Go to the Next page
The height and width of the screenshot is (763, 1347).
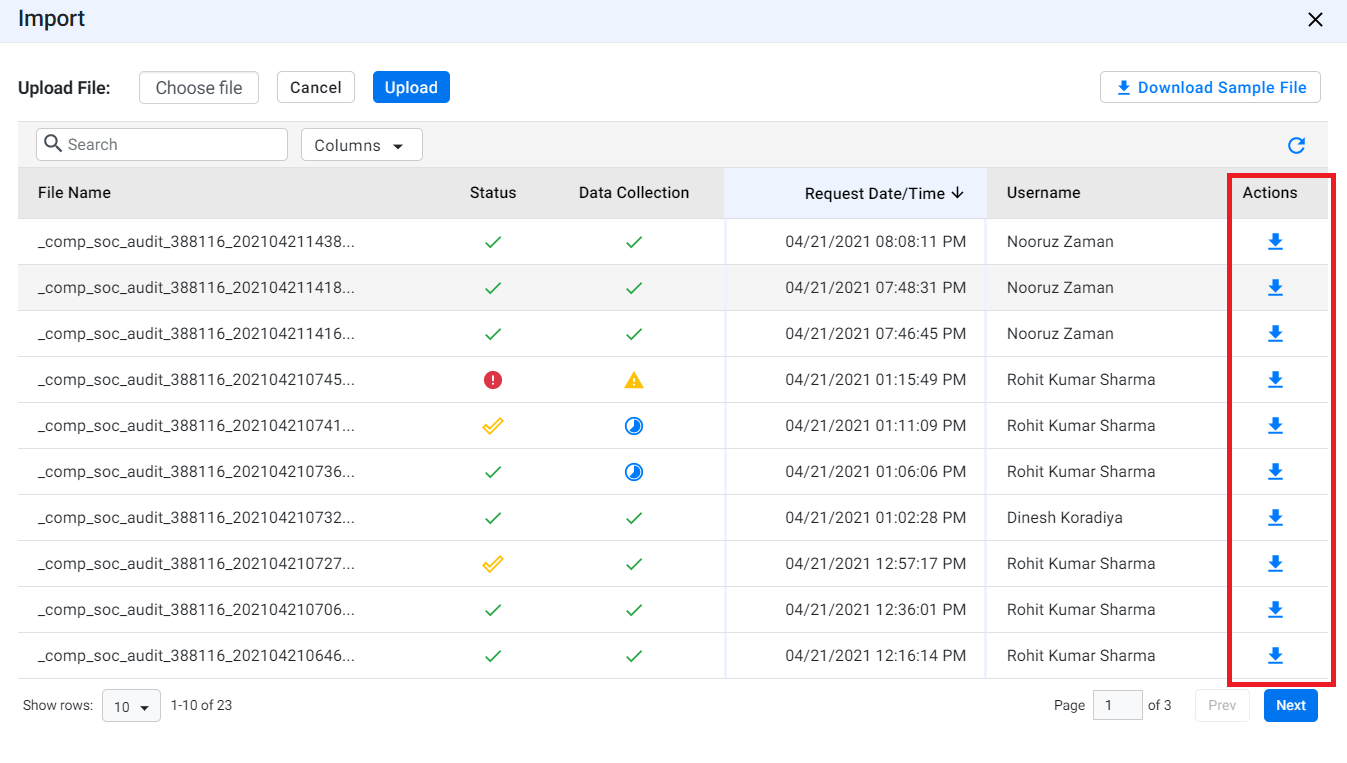(1291, 706)
